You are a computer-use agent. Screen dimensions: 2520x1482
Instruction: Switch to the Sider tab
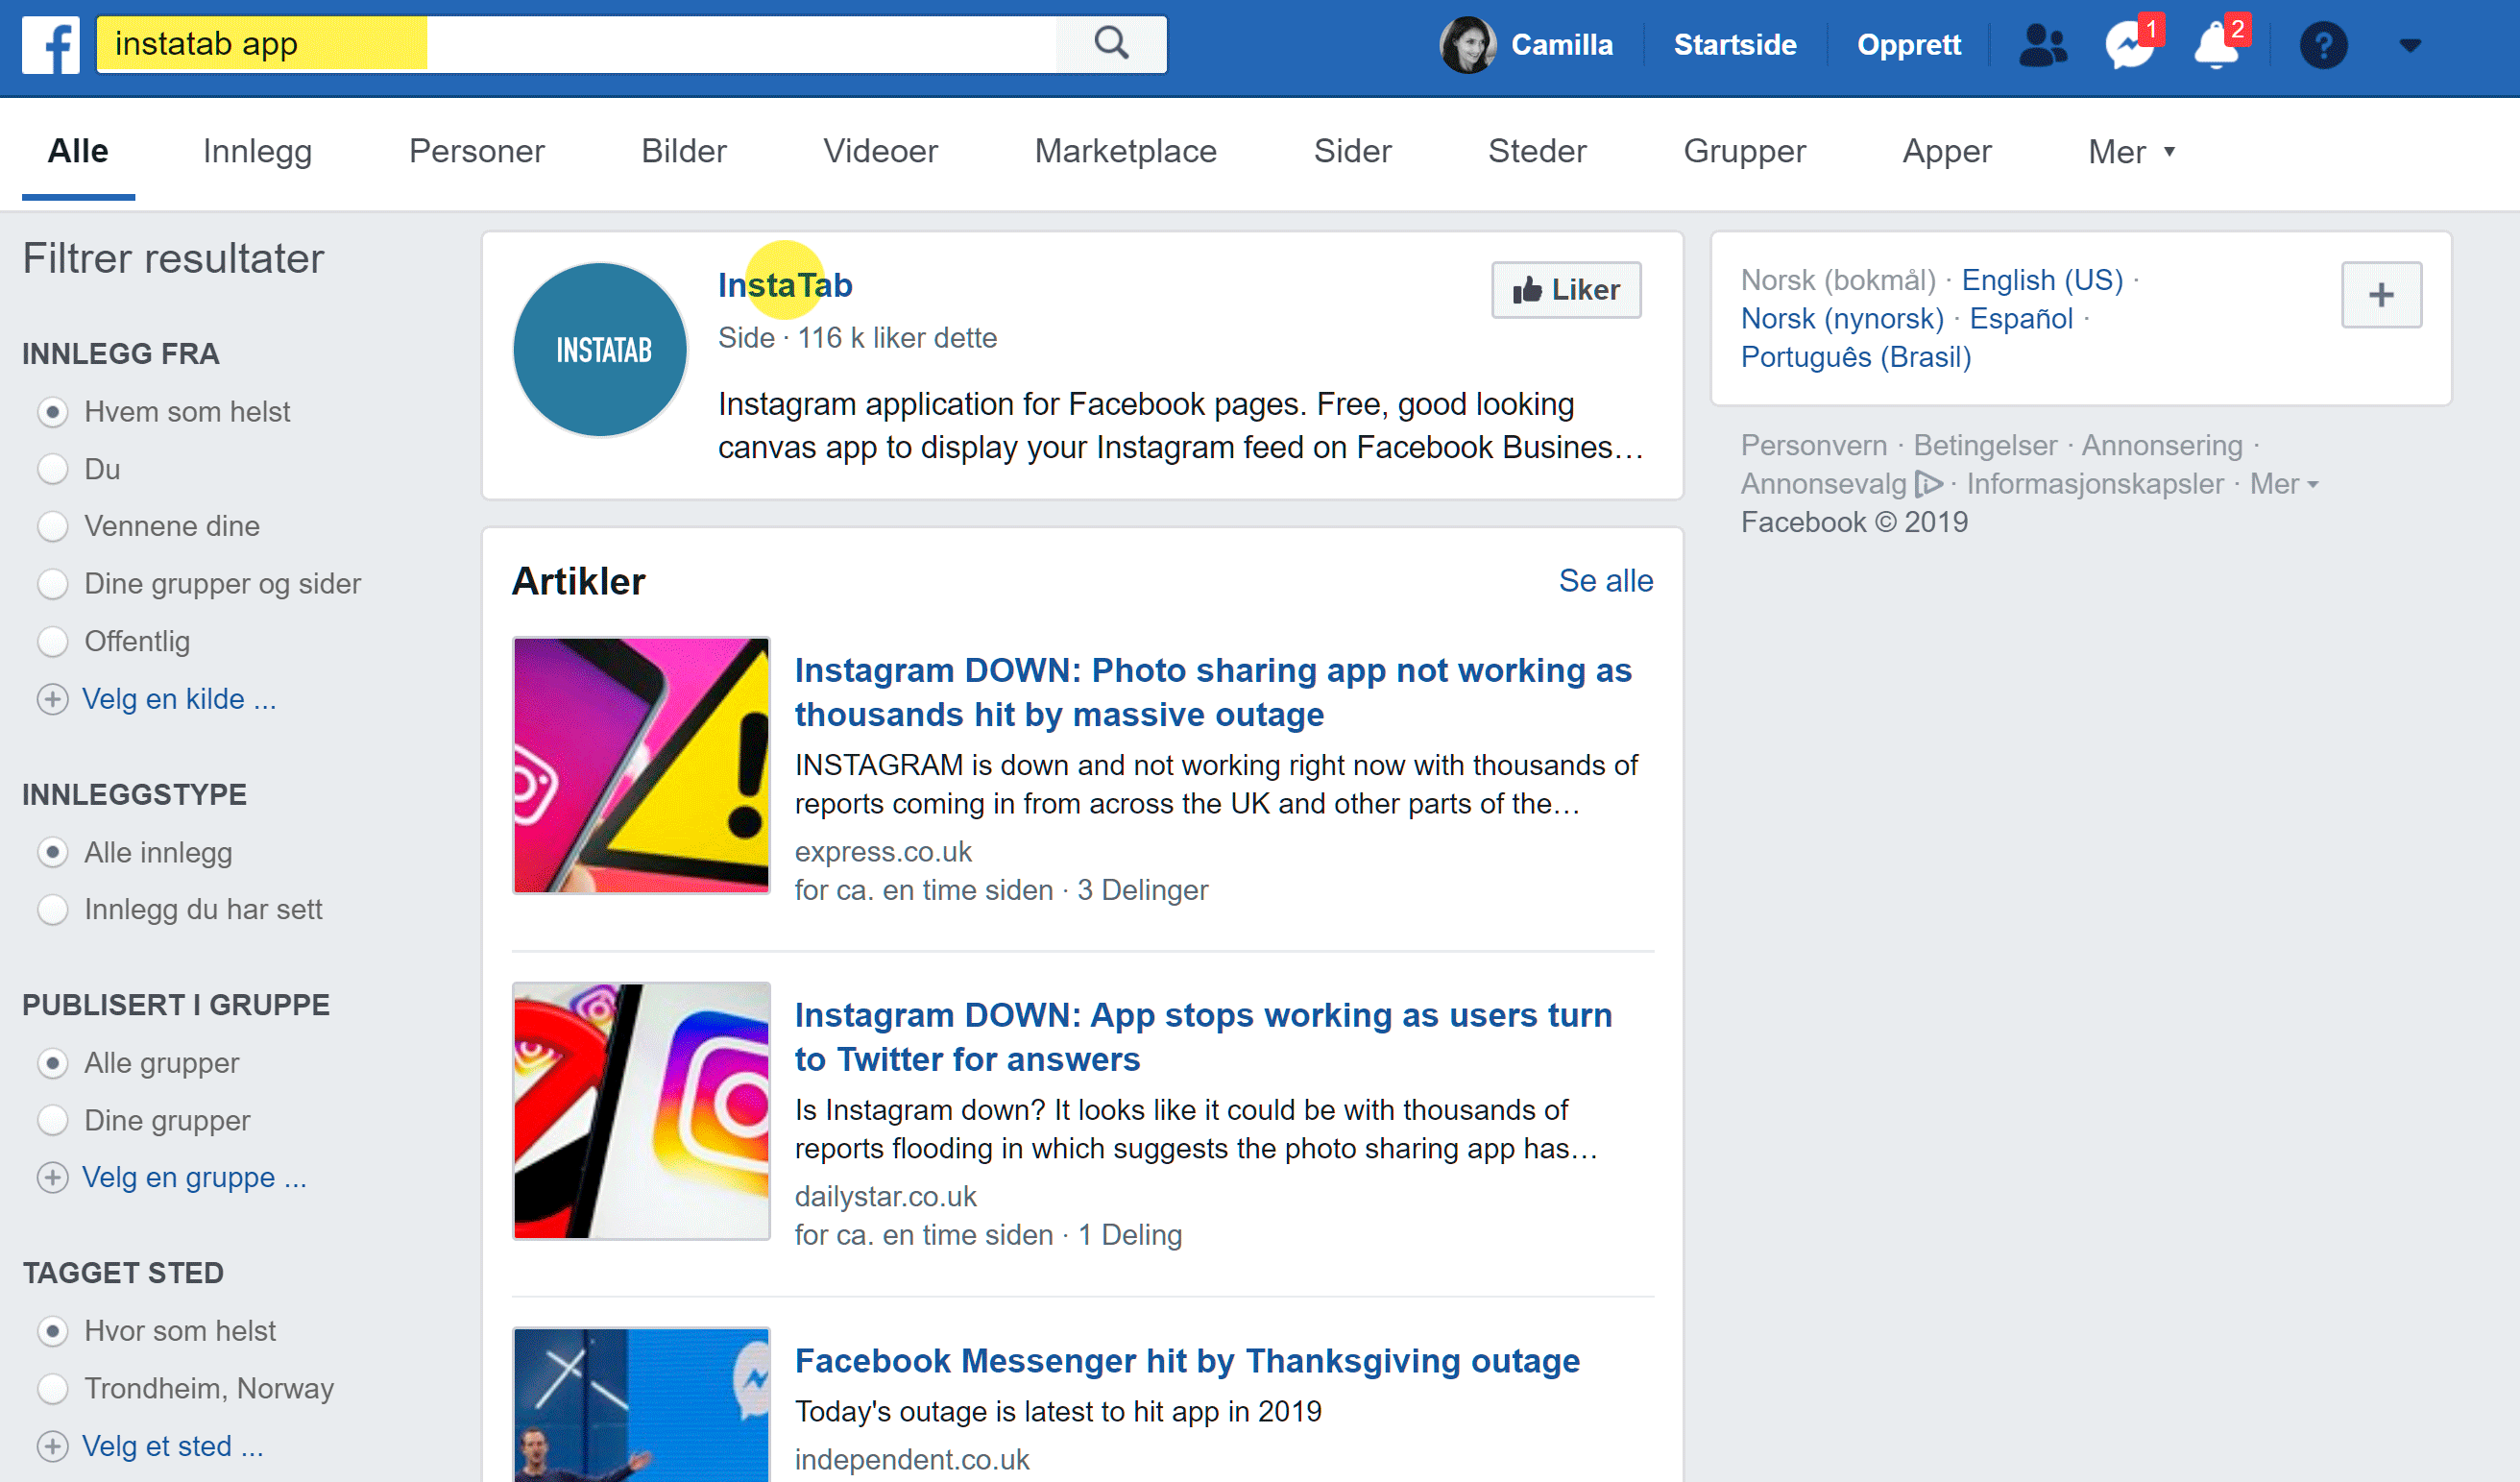click(1352, 152)
